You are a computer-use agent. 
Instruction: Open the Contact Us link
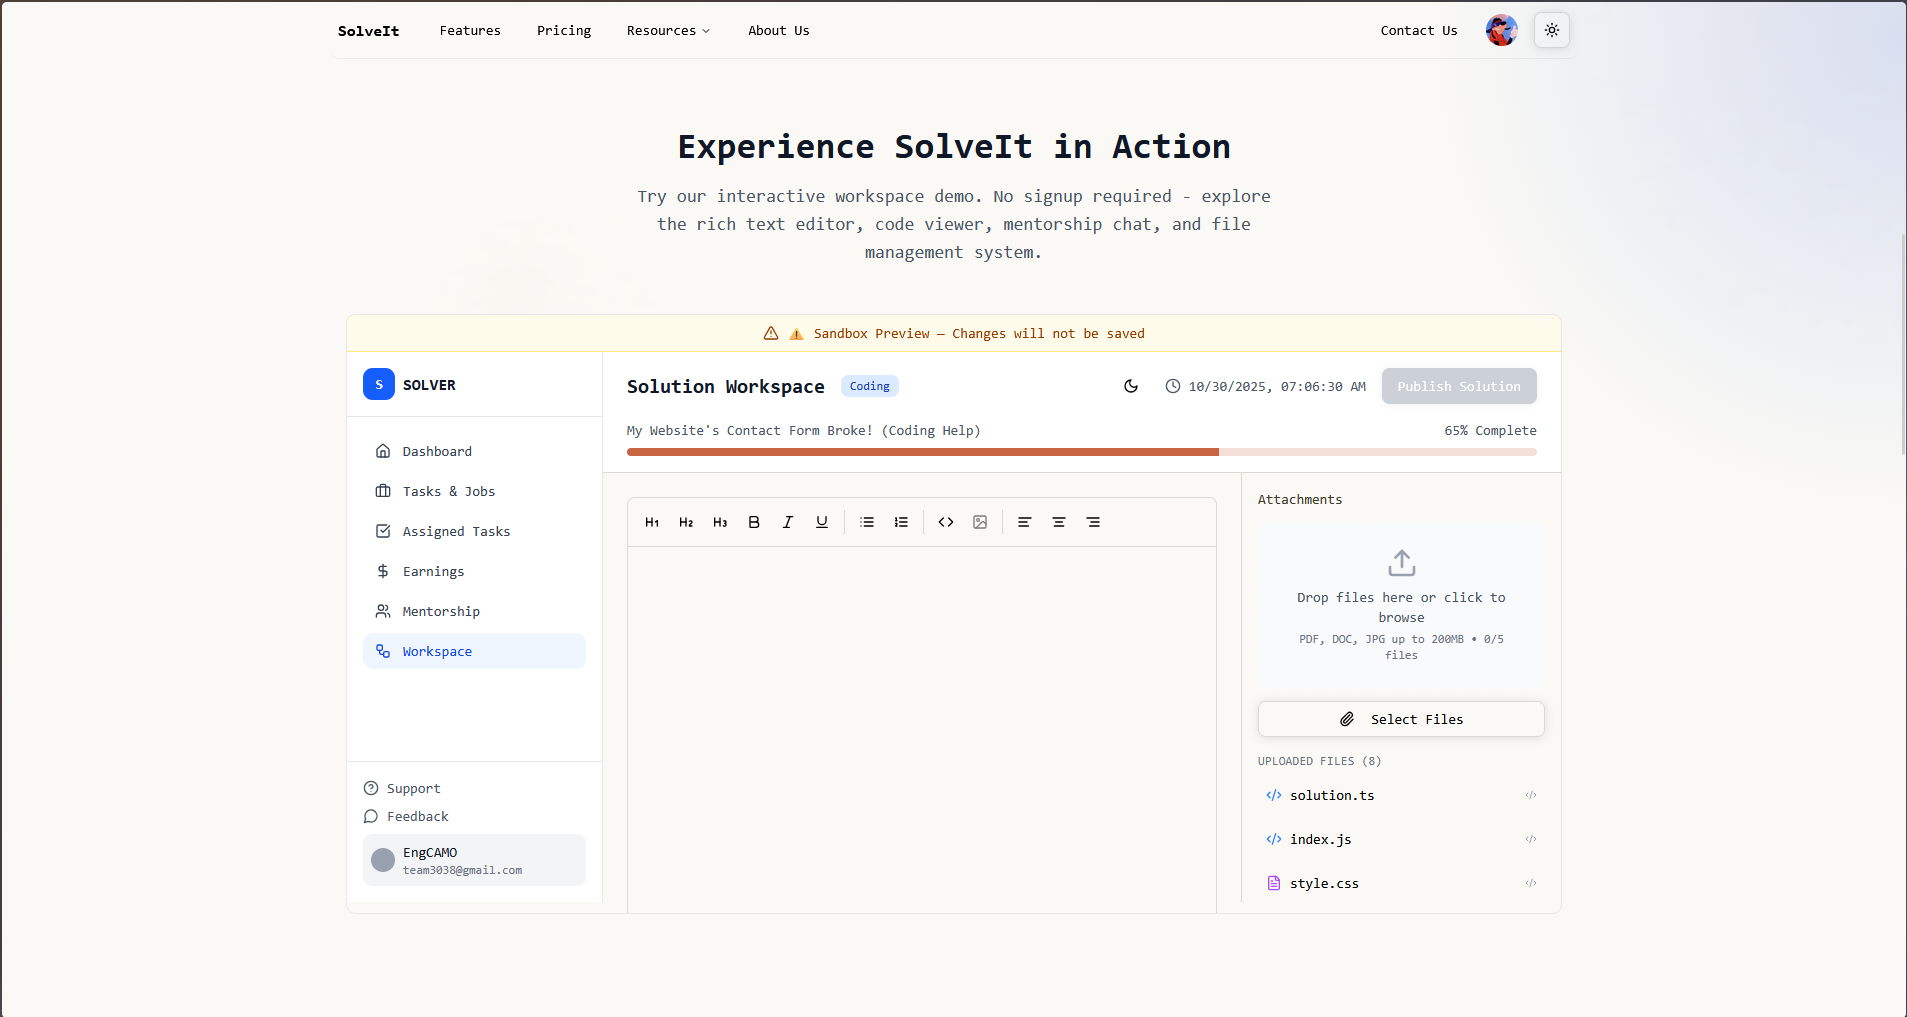[1419, 30]
